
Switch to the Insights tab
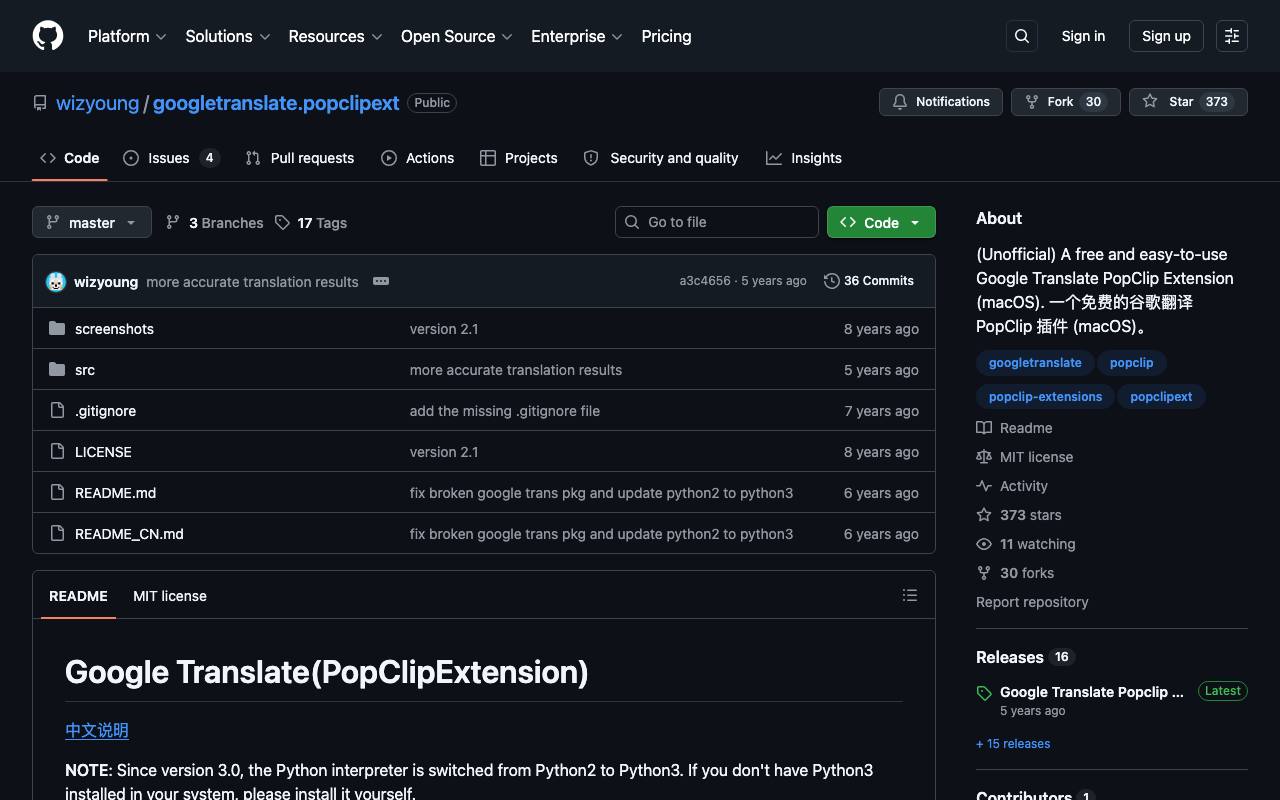pos(804,158)
